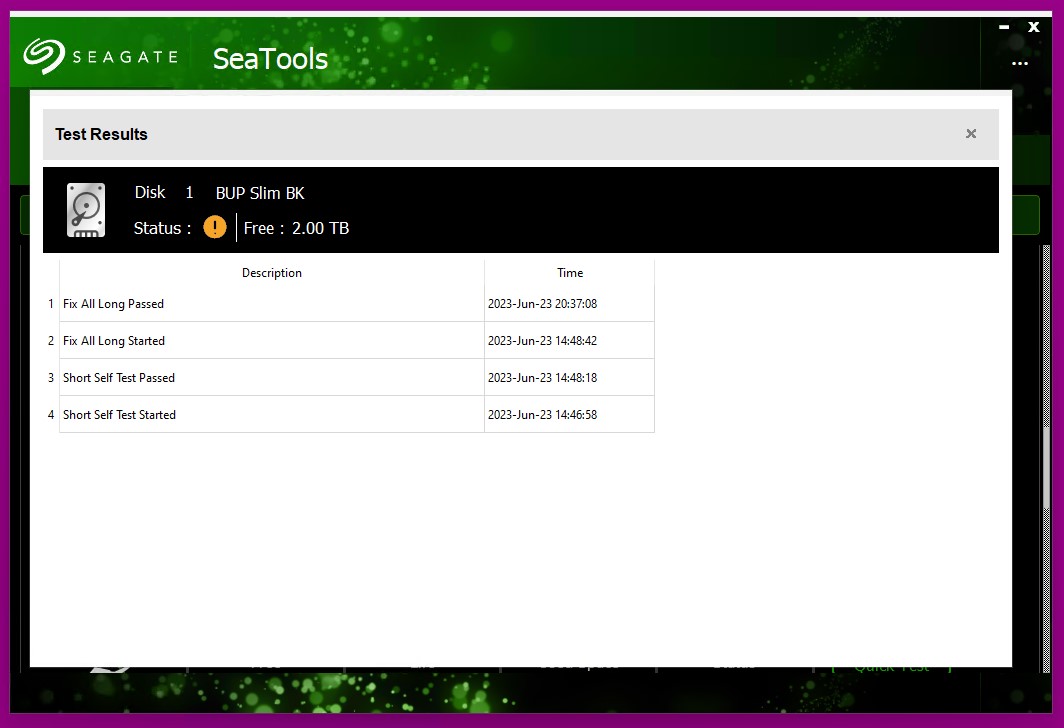Screen dimensions: 1064x728
Task: Click the hard drive icon for Disk 1
Action: [86, 210]
